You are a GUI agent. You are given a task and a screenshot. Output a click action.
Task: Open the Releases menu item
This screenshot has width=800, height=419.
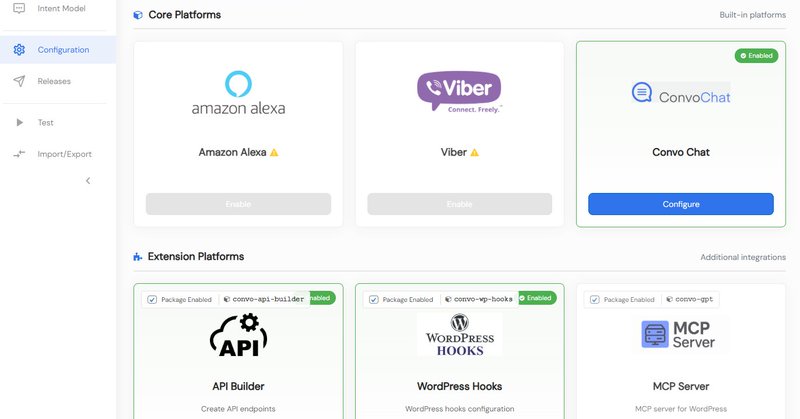coord(54,81)
